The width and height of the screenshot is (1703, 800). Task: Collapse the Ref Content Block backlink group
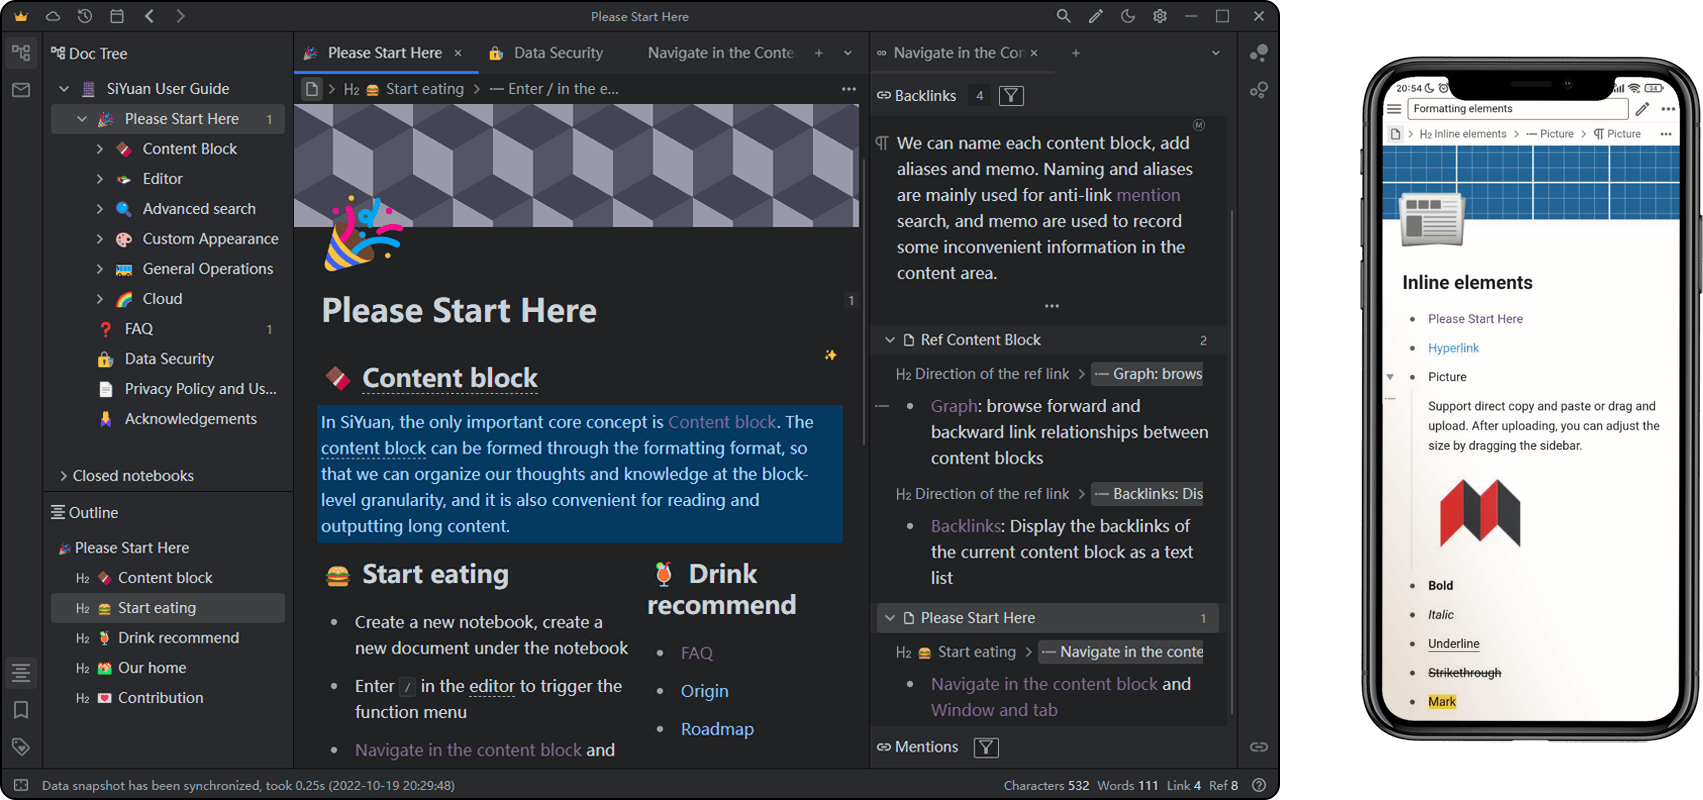(x=889, y=340)
